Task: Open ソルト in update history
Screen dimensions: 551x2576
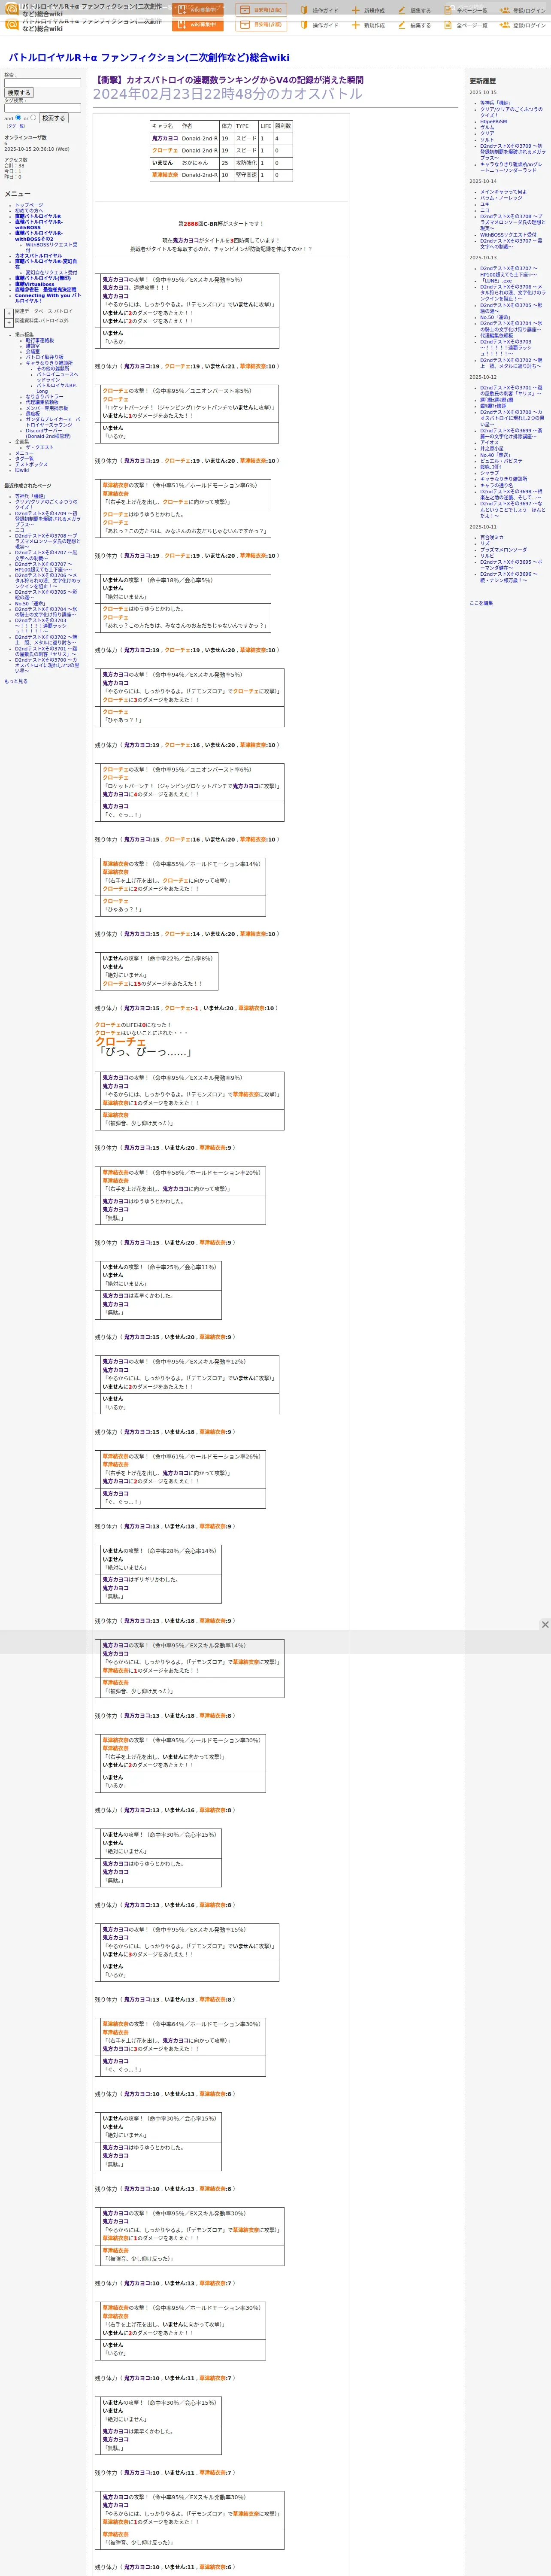Action: pos(487,140)
